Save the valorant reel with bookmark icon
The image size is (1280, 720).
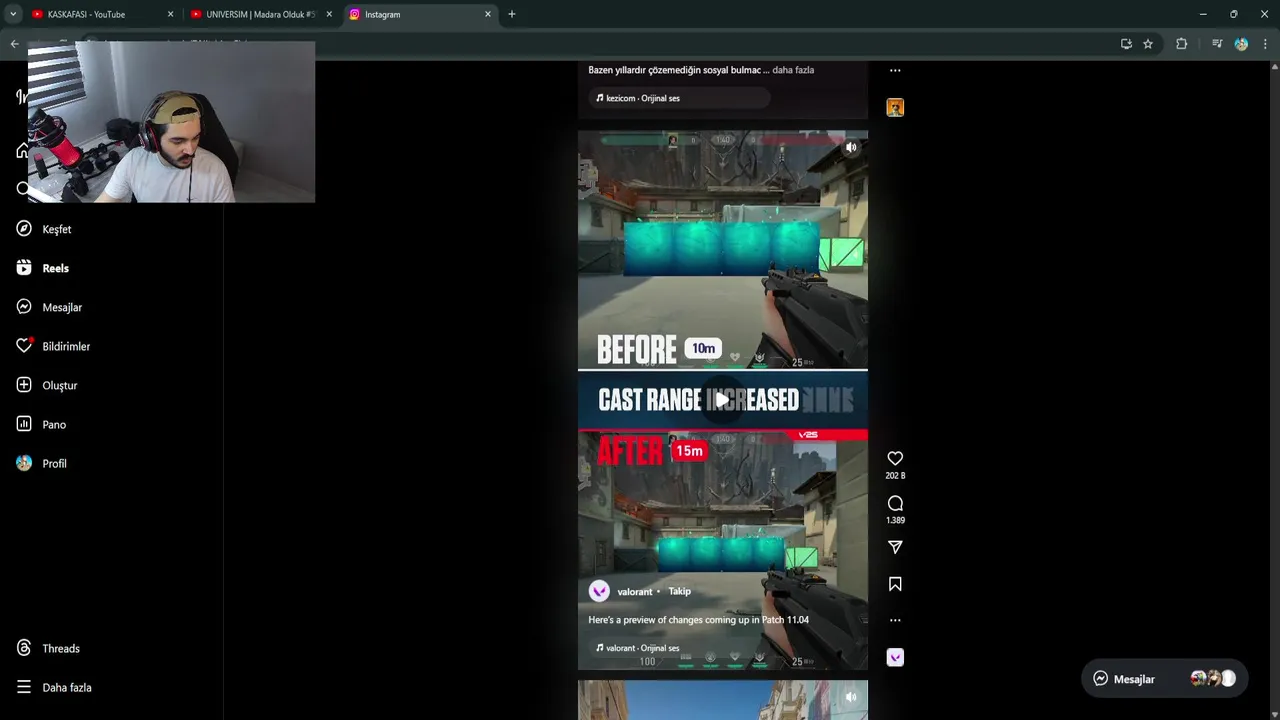pyautogui.click(x=895, y=584)
